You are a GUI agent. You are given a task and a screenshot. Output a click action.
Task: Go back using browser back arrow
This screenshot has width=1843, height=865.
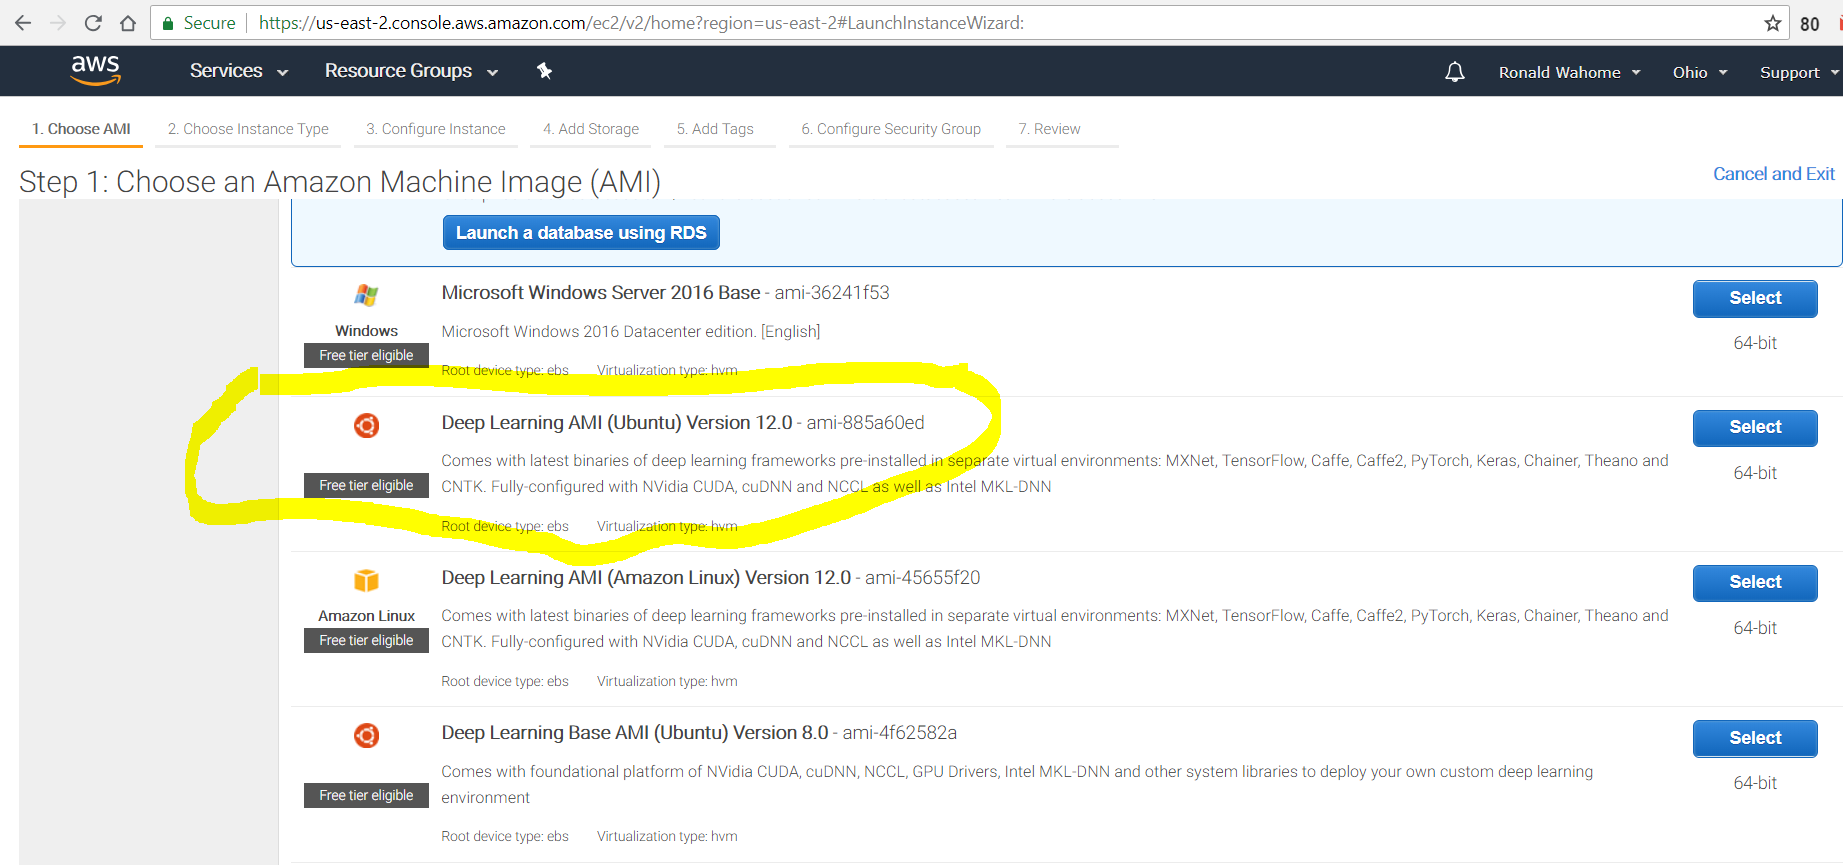(x=23, y=23)
